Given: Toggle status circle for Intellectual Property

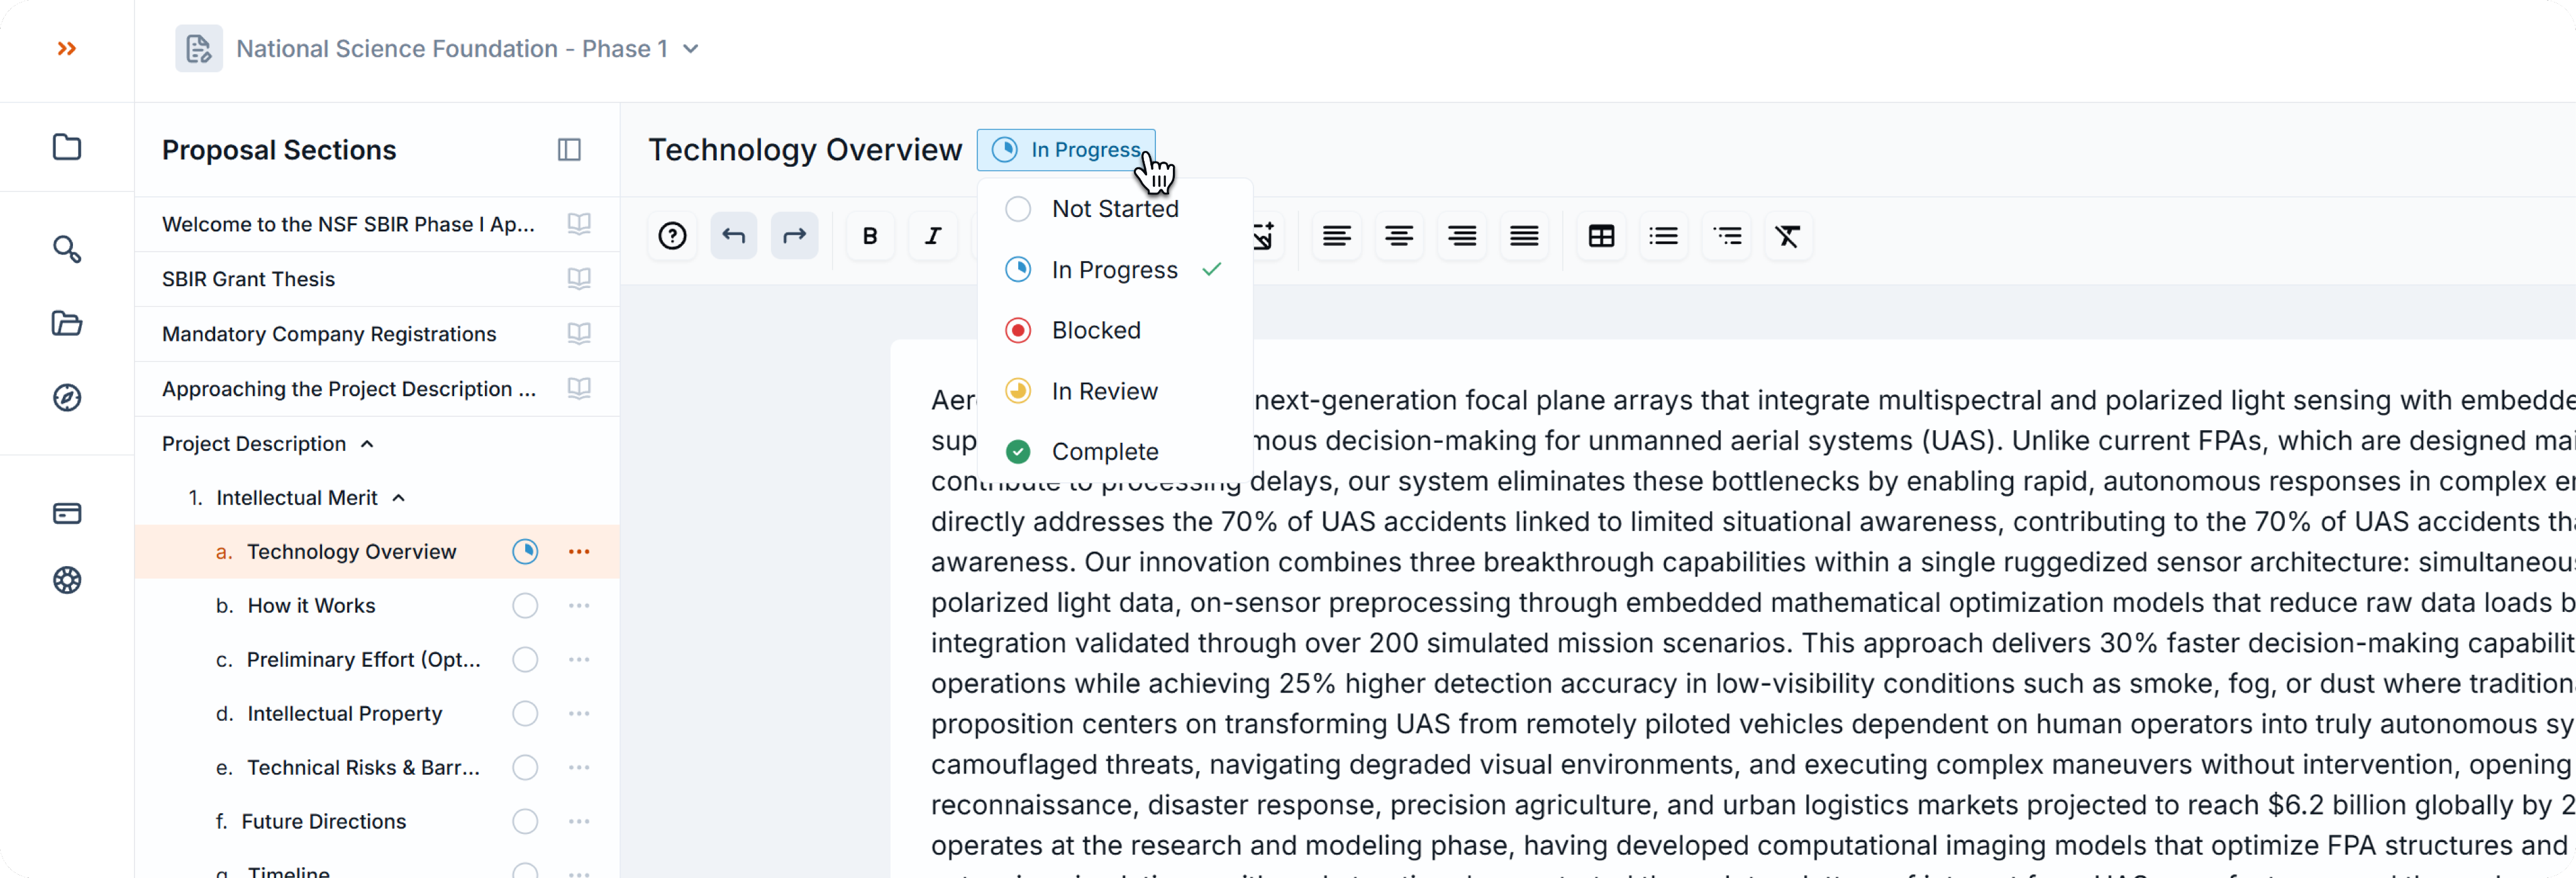Looking at the screenshot, I should click(x=525, y=714).
